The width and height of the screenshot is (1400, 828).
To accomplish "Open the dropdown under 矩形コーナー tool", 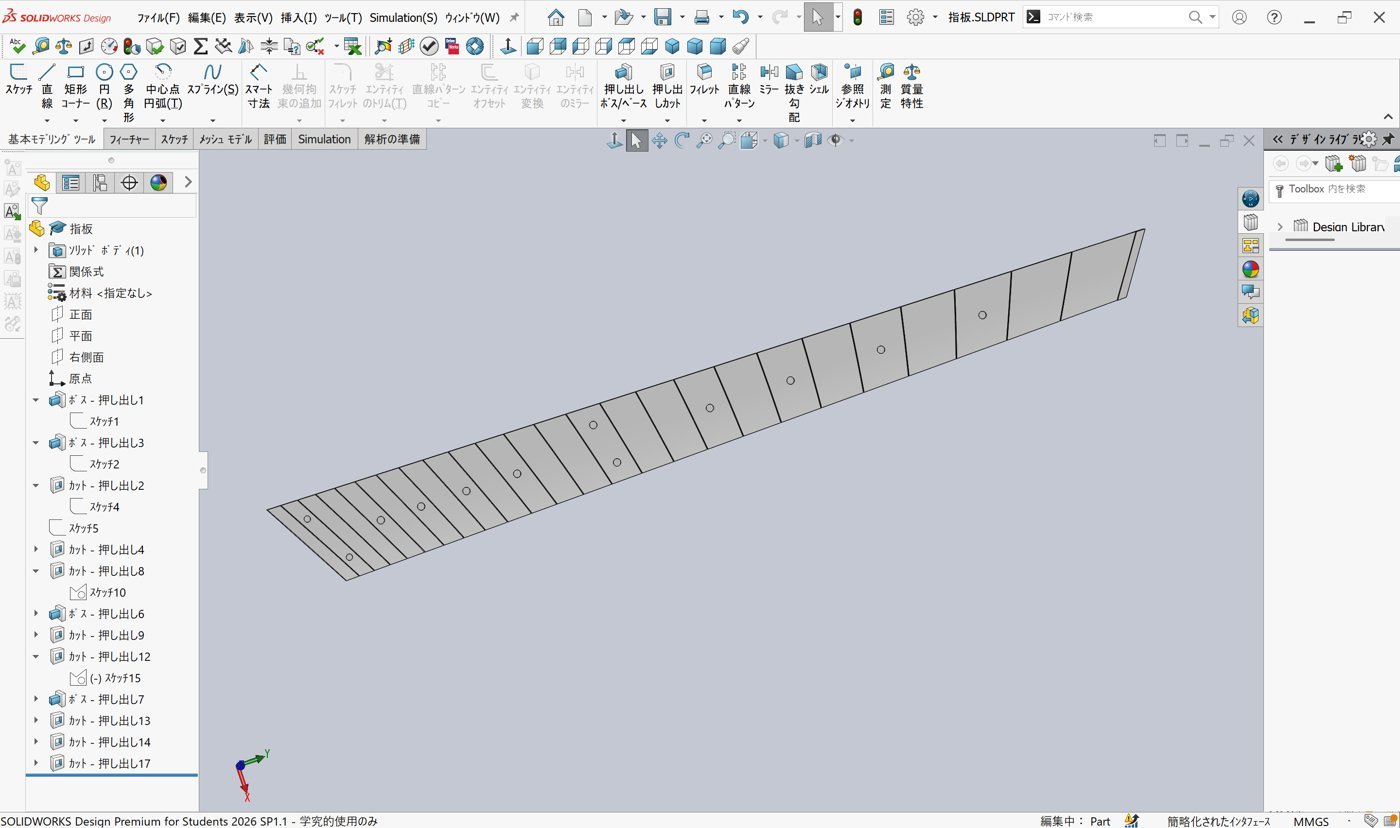I will point(76,120).
